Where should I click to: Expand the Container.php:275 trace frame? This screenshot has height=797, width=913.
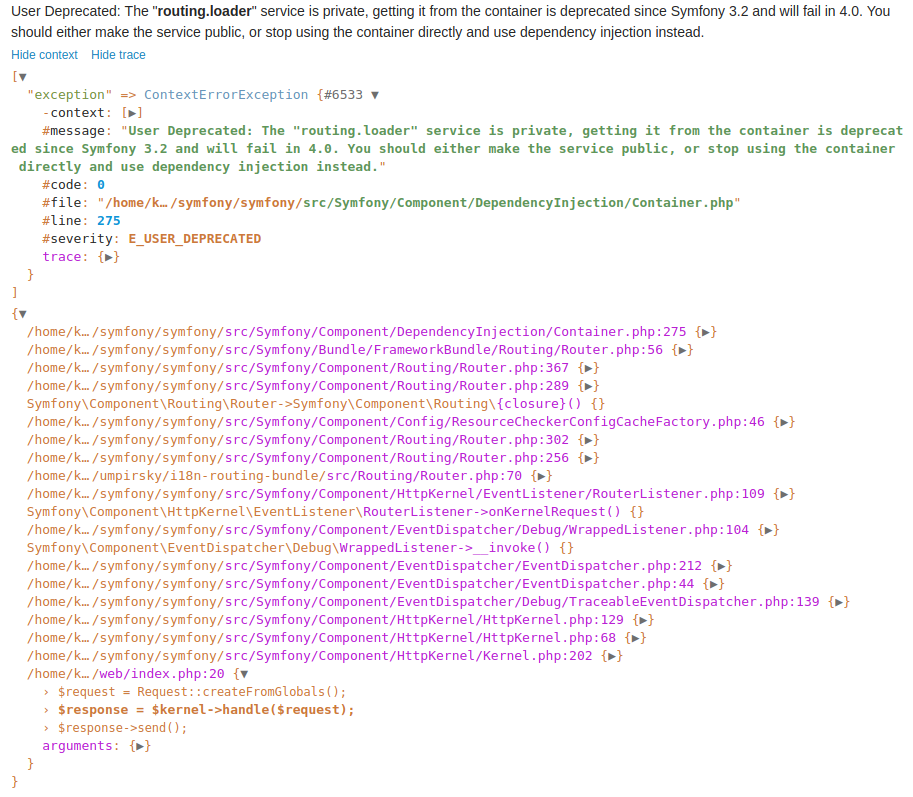(x=706, y=332)
